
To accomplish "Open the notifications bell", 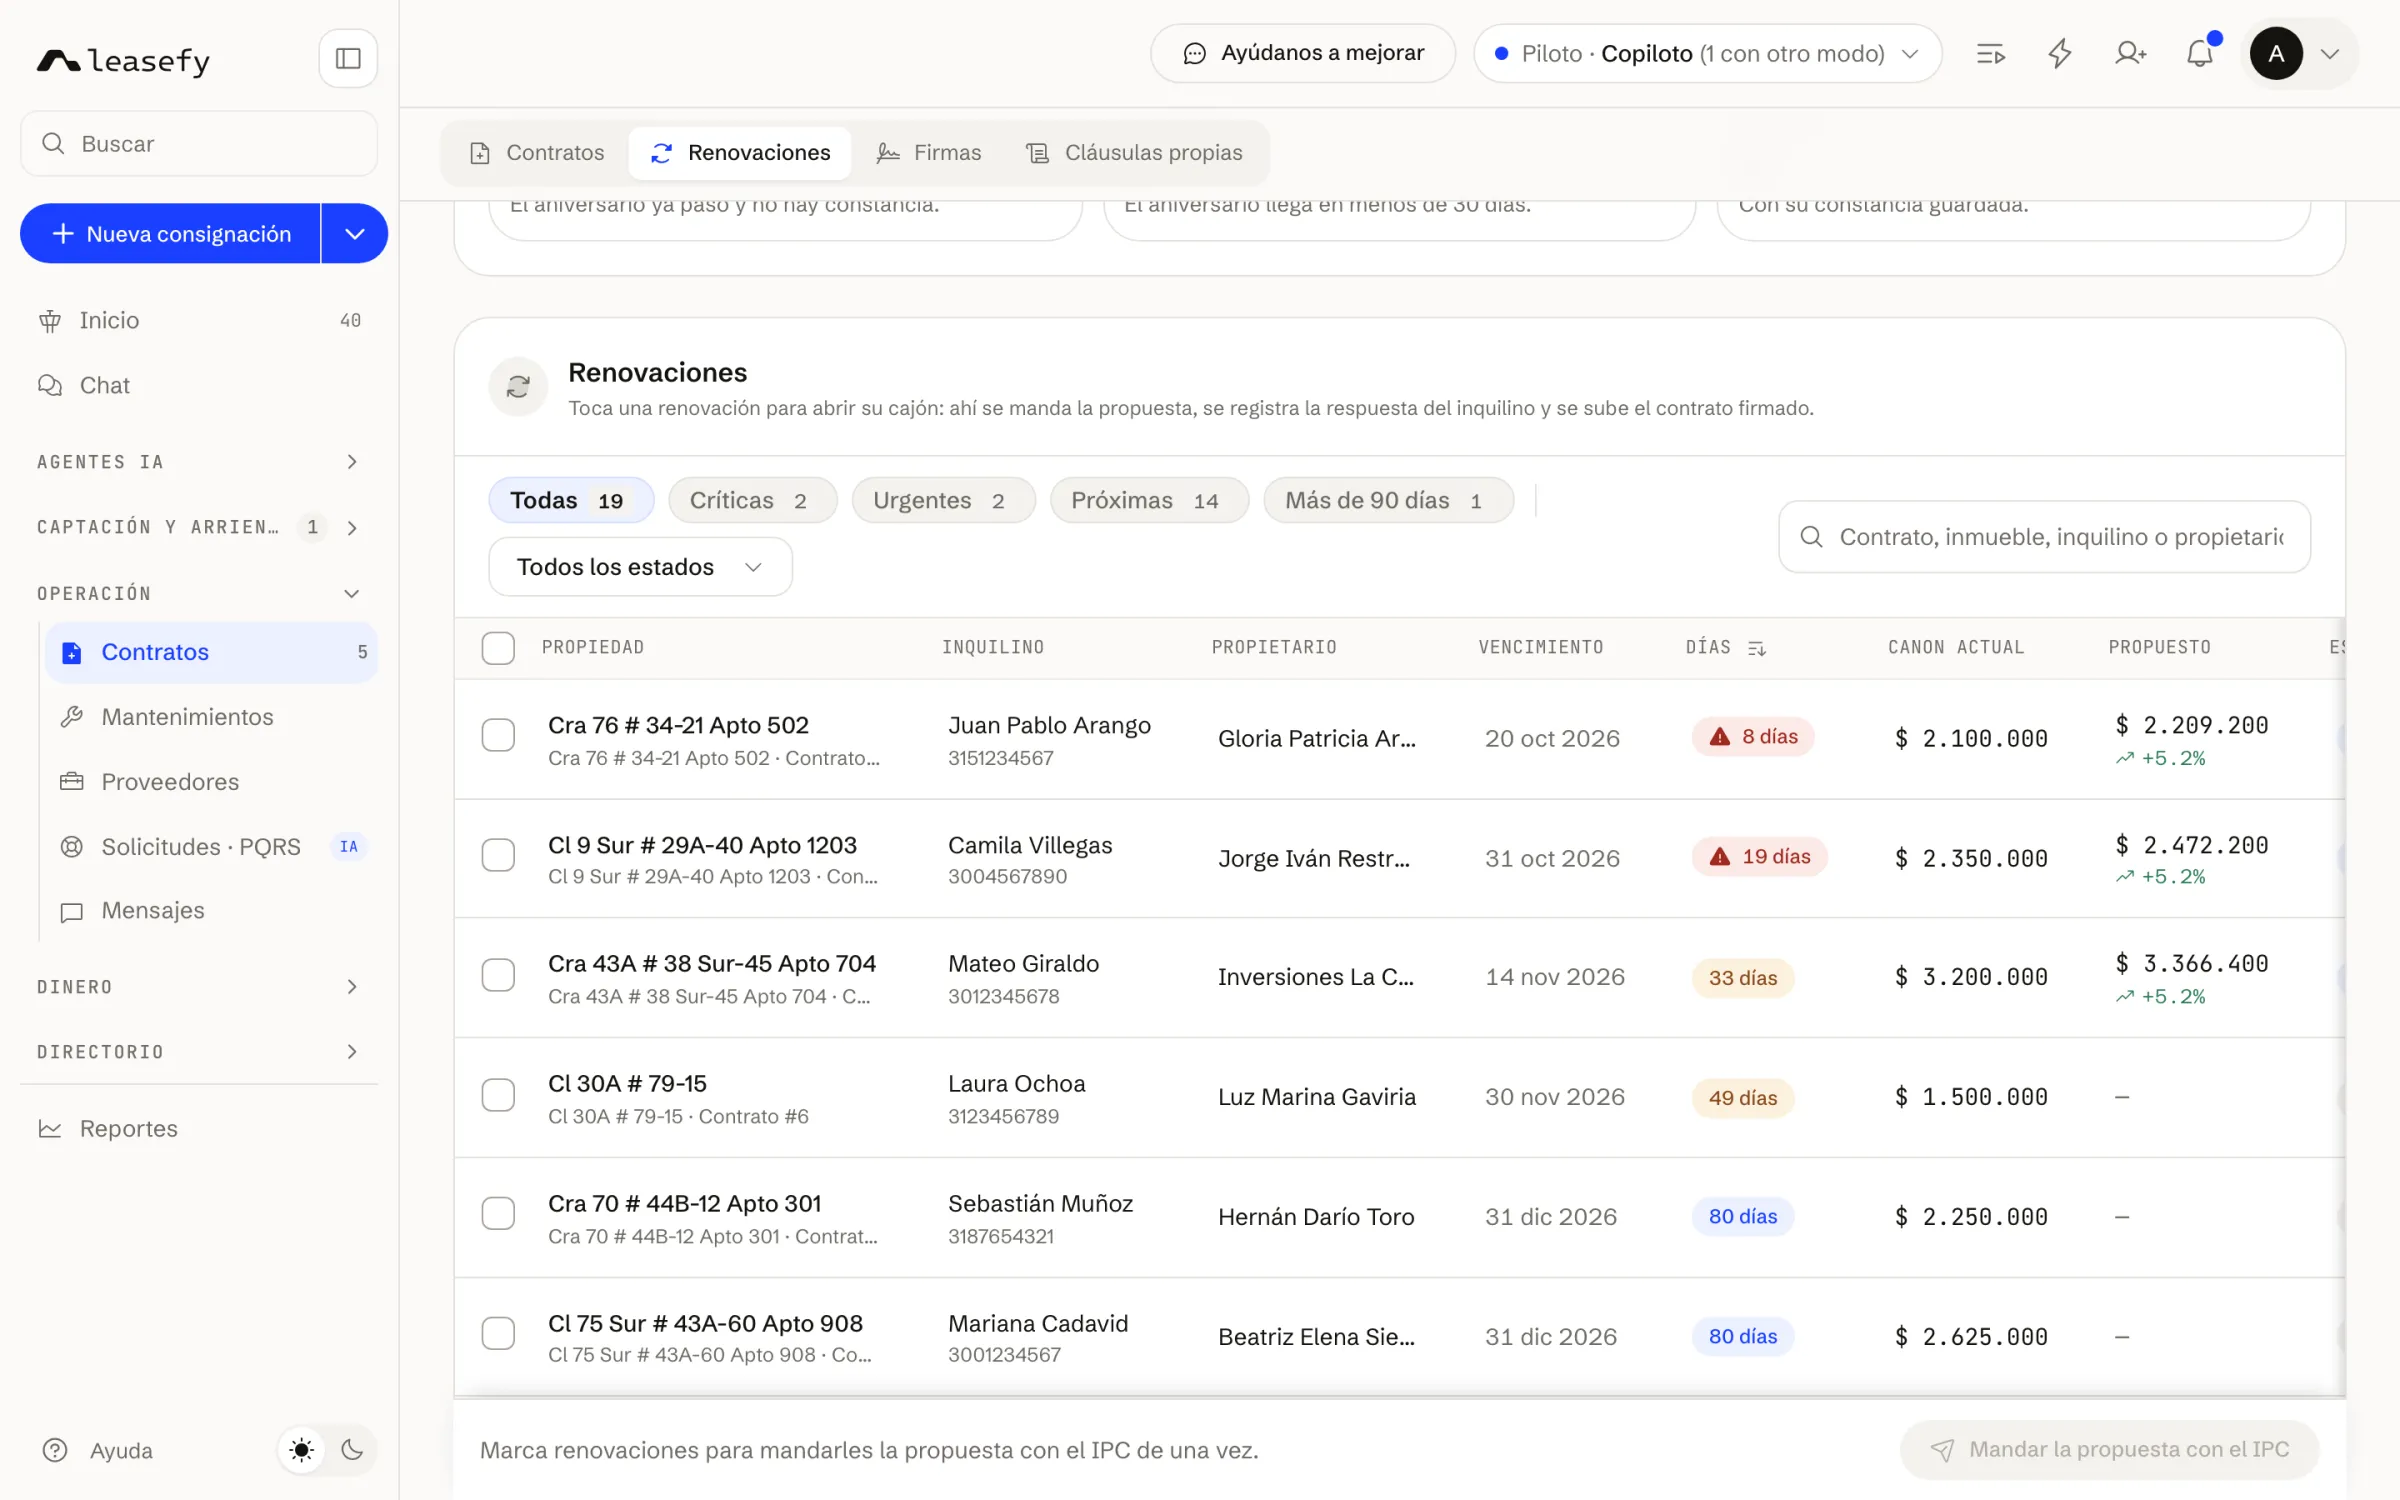I will [2200, 53].
